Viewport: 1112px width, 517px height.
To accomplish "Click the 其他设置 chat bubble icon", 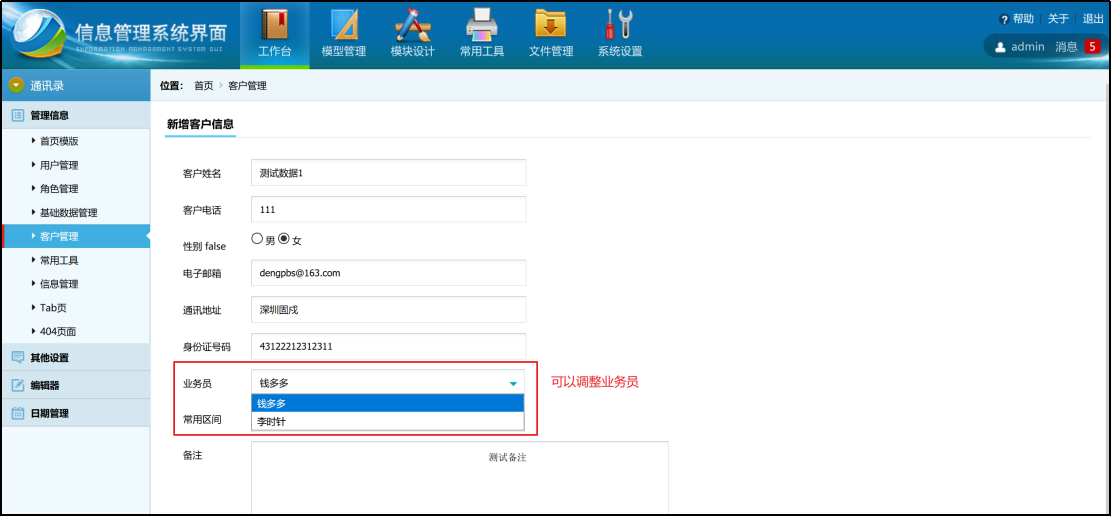I will (x=18, y=357).
